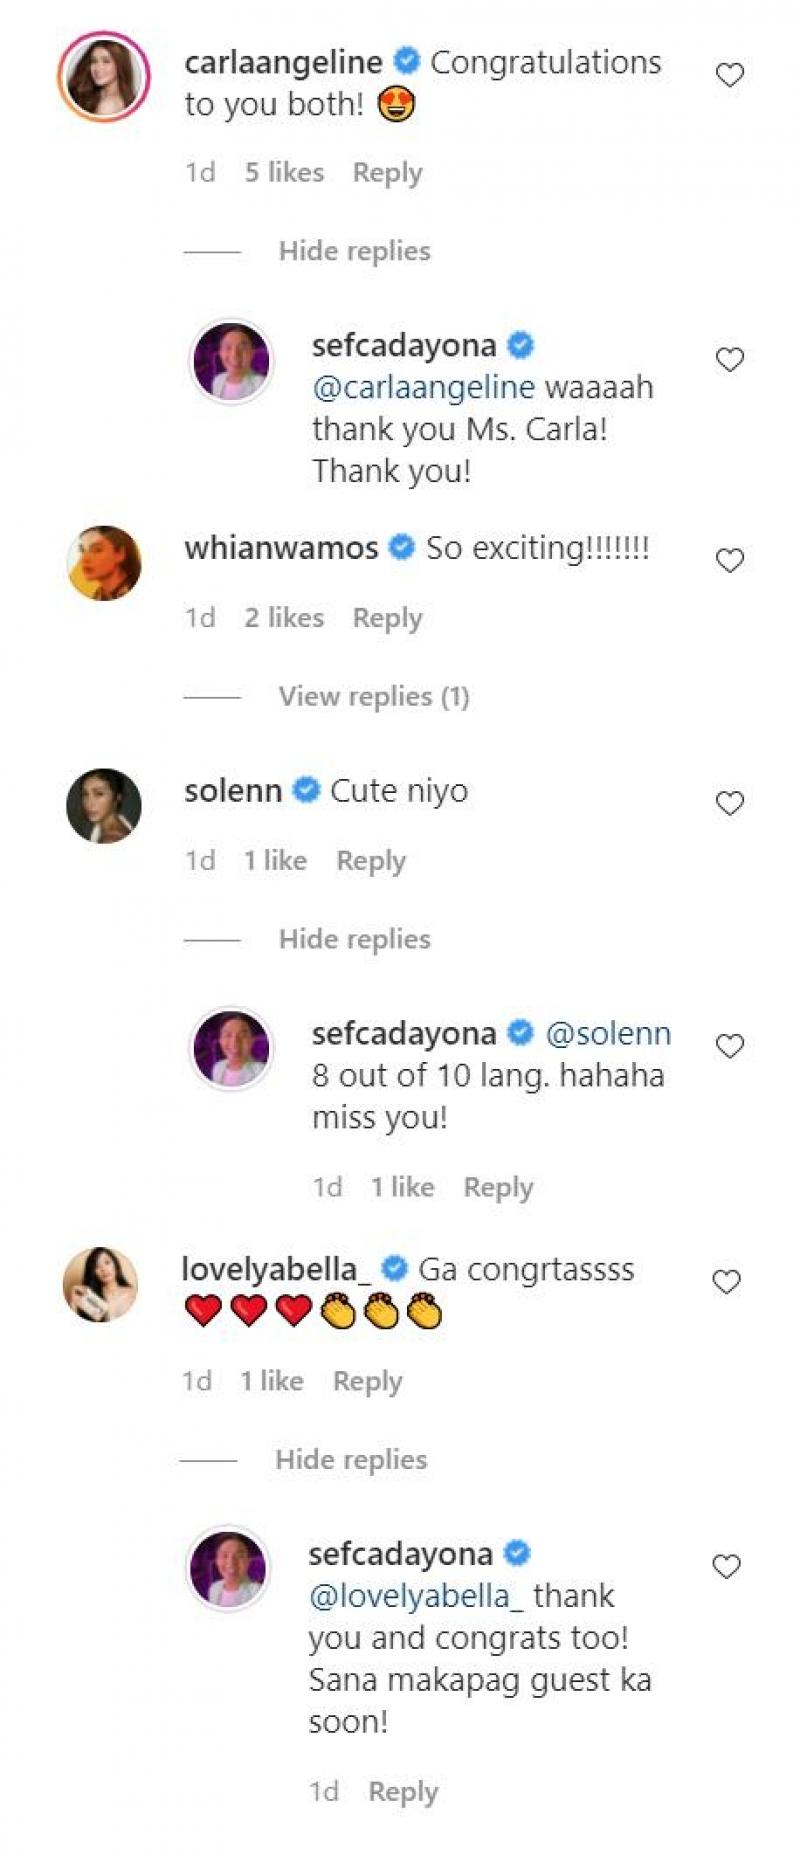Image resolution: width=800 pixels, height=1855 pixels.
Task: View replies (1) under whianwamos's comment
Action: coord(373,696)
